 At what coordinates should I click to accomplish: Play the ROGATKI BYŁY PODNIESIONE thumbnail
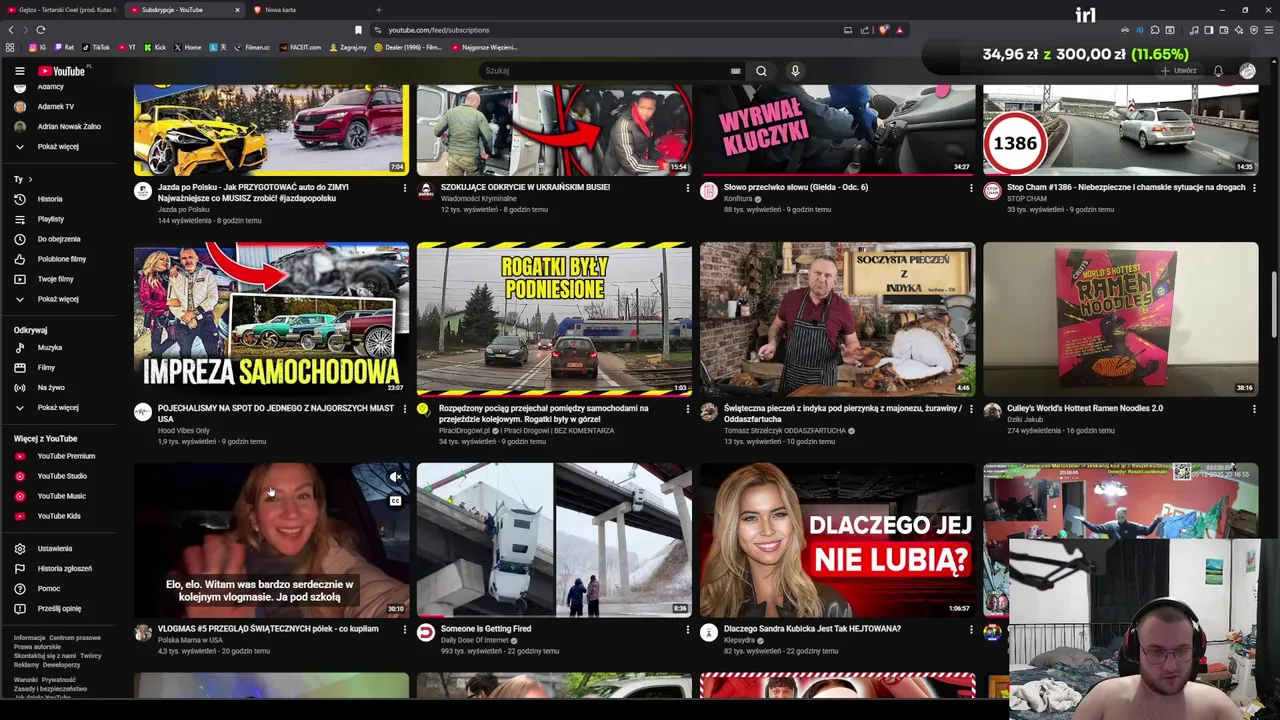pos(554,319)
